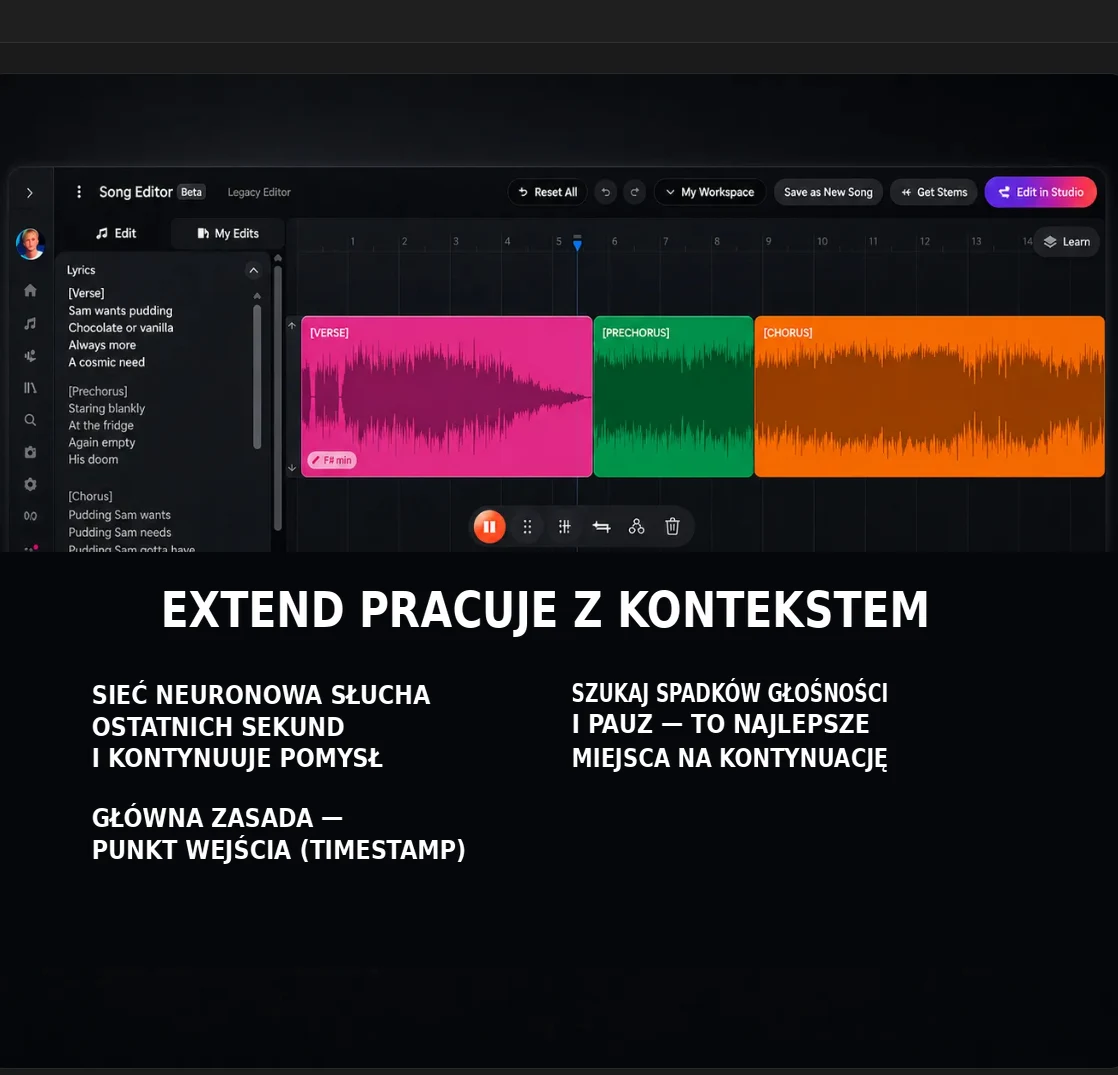The height and width of the screenshot is (1075, 1118).
Task: Open the three-dot menu beside Song Editor
Action: point(79,192)
